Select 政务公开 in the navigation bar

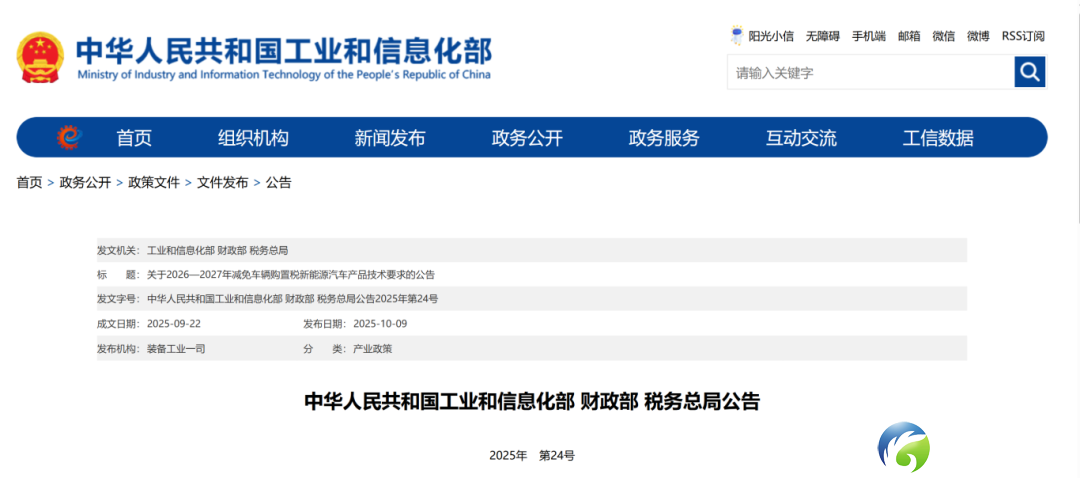pyautogui.click(x=527, y=138)
